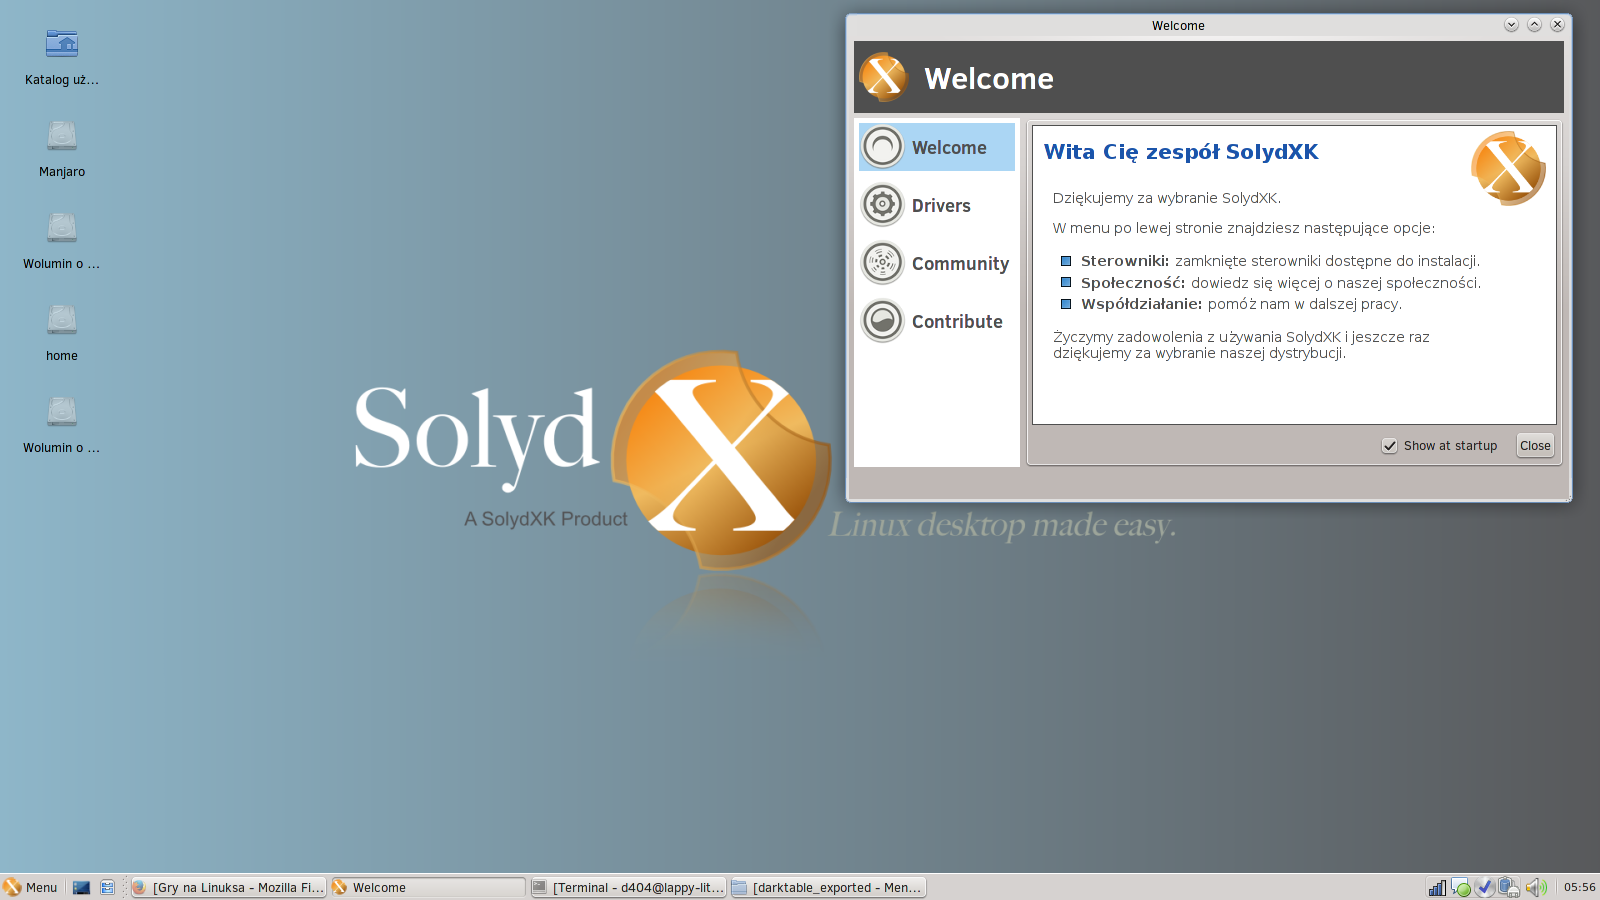Image resolution: width=1600 pixels, height=900 pixels.
Task: Click the Sterowniki bullet line text
Action: (1280, 261)
